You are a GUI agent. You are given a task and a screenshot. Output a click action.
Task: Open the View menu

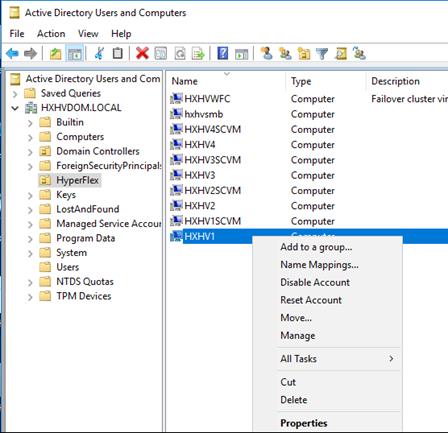(88, 34)
